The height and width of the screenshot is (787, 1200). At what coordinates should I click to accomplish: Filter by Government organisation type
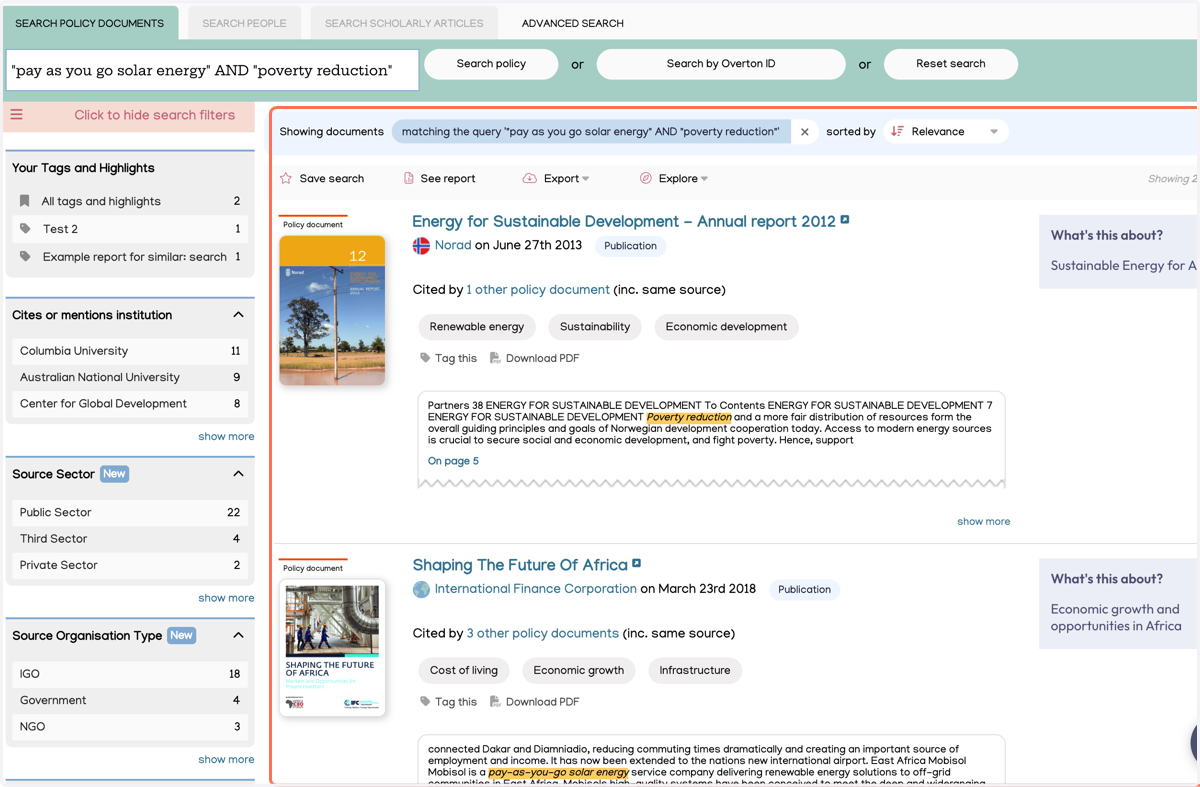(x=130, y=700)
